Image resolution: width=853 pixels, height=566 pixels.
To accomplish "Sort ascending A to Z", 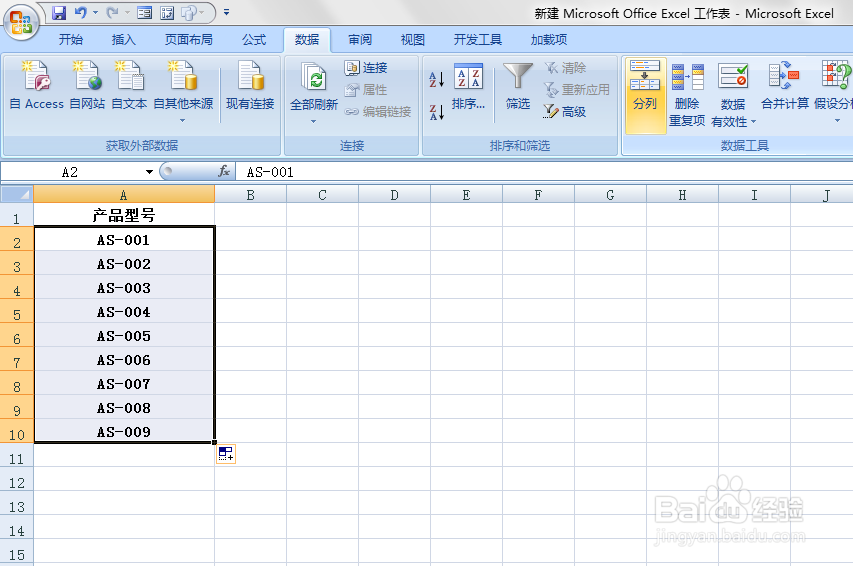I will tap(437, 79).
